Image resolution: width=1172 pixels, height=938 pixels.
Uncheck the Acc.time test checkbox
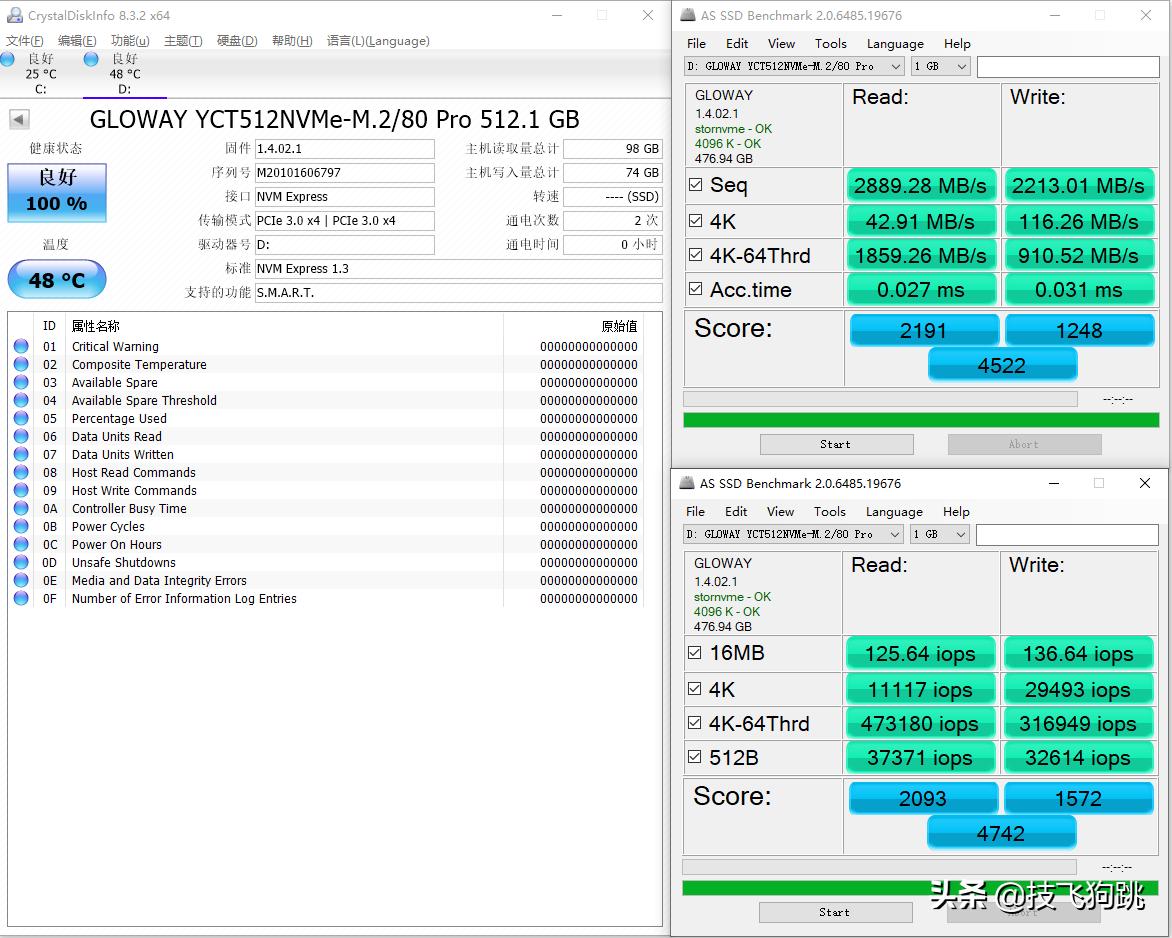695,289
